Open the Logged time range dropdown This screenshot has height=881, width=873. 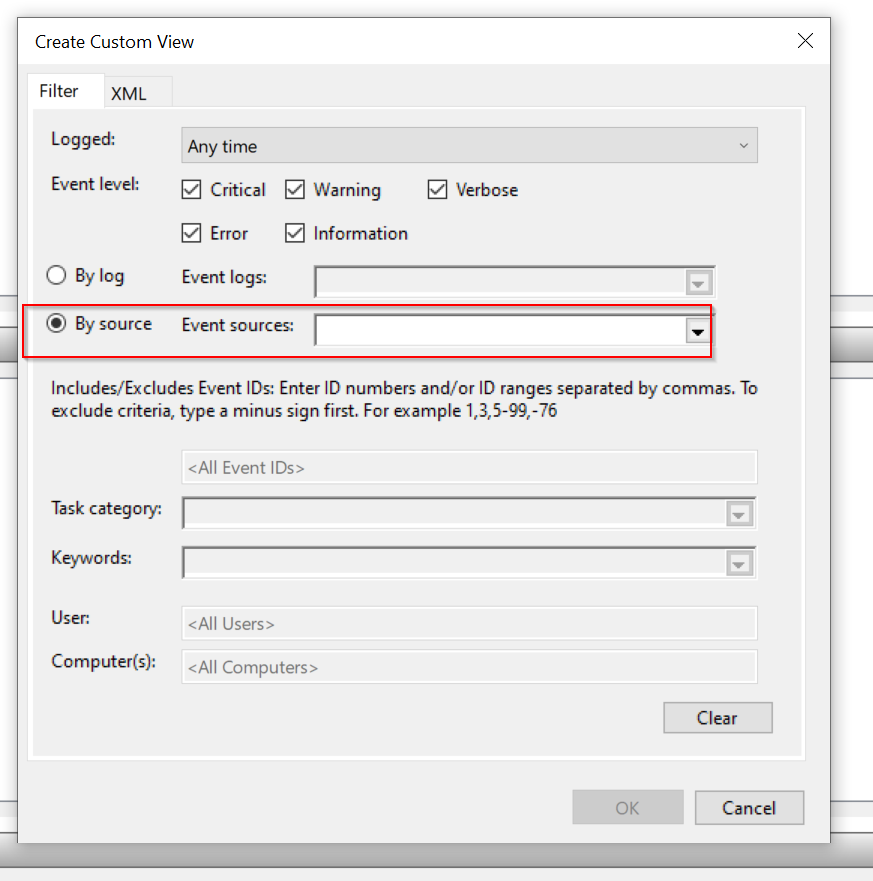tap(469, 146)
